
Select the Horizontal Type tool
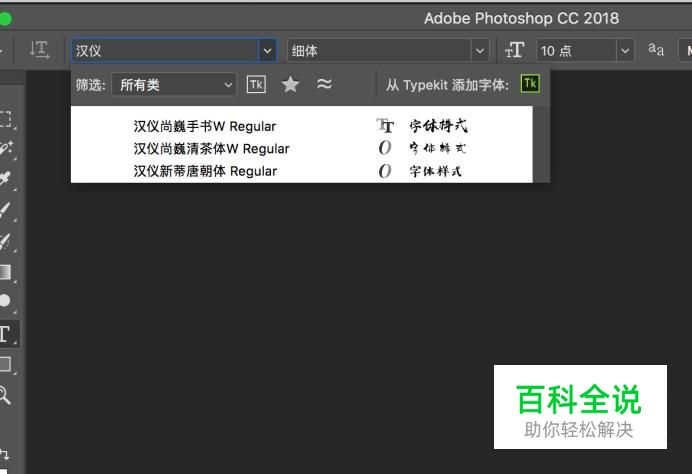click(x=5, y=334)
